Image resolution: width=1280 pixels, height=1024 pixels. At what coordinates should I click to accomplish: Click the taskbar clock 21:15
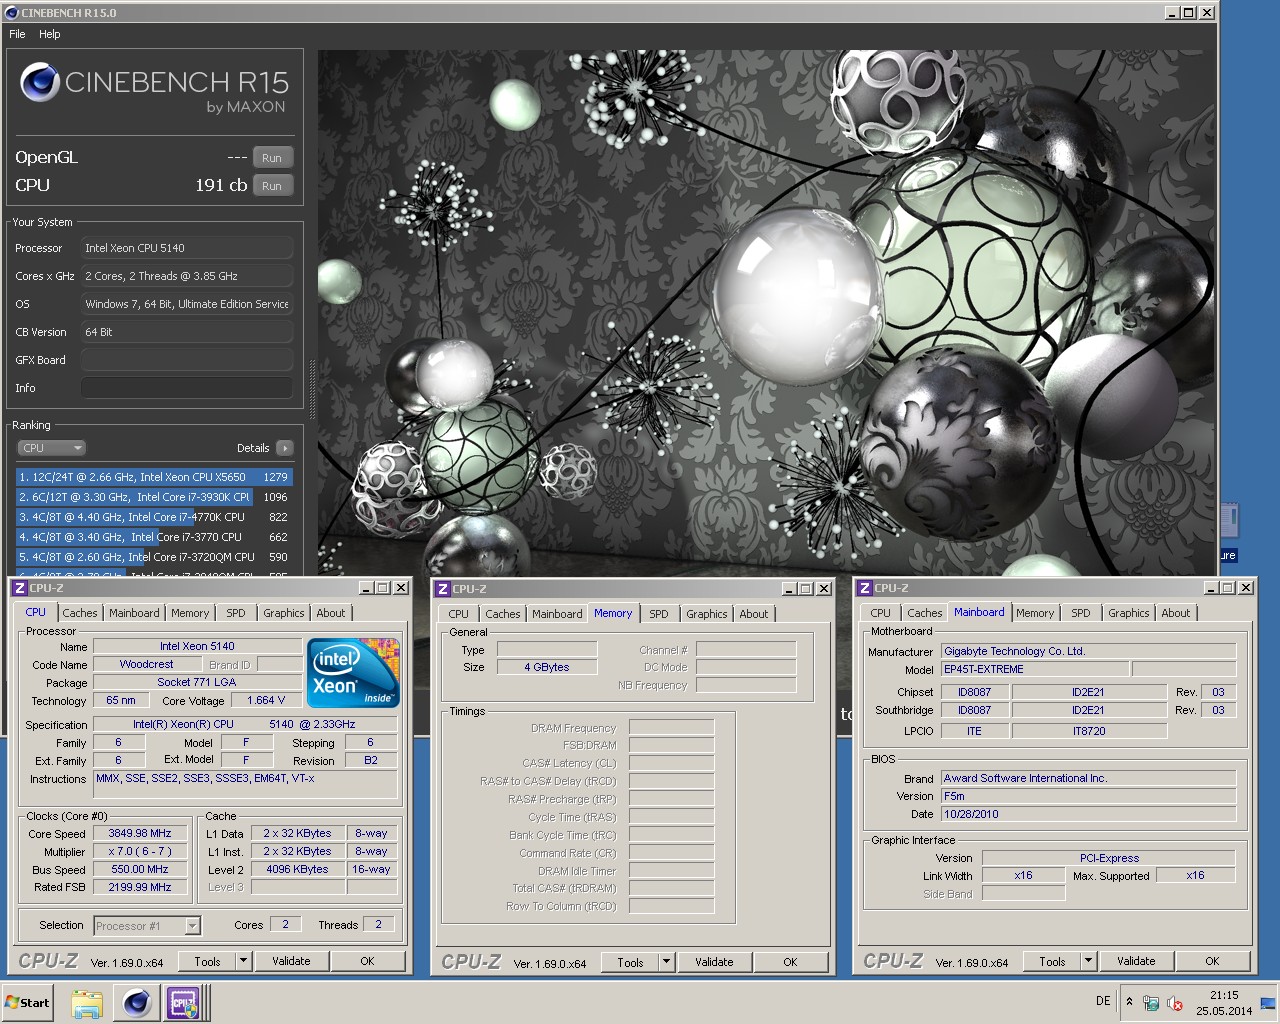pos(1224,995)
